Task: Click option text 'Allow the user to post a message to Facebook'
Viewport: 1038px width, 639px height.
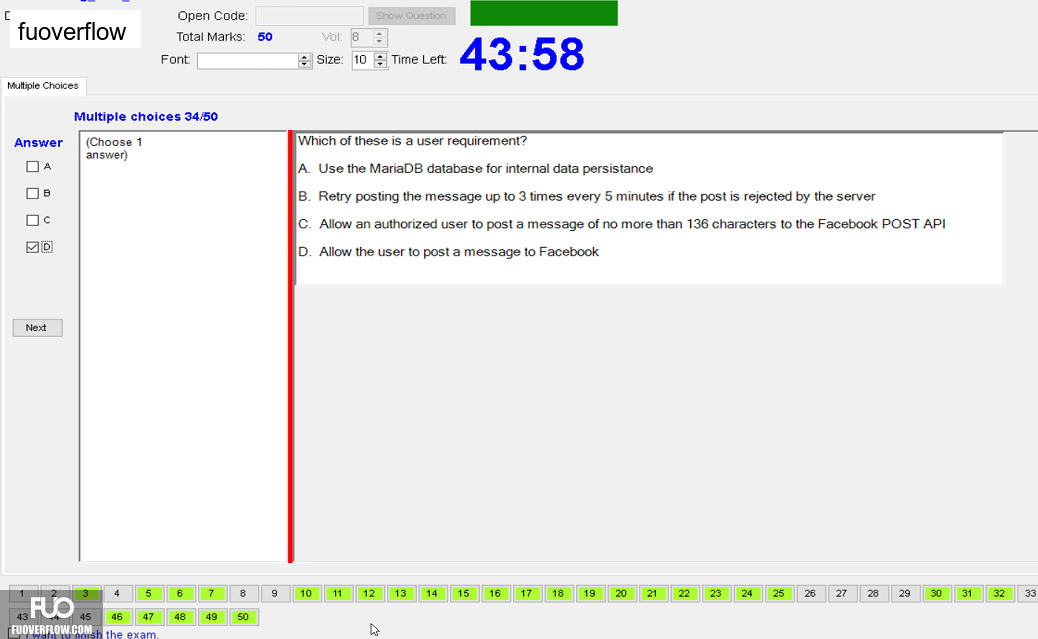Action: [x=459, y=252]
